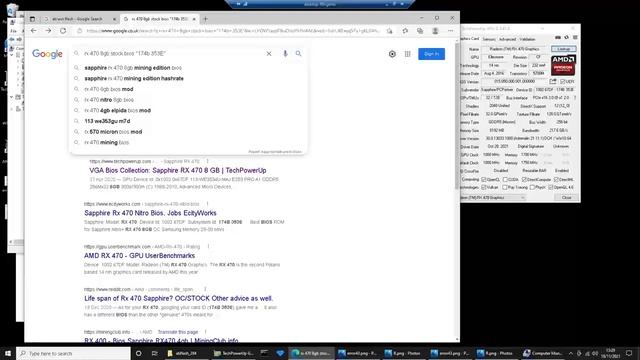Click Translate this page for miningclub result

click(x=178, y=332)
